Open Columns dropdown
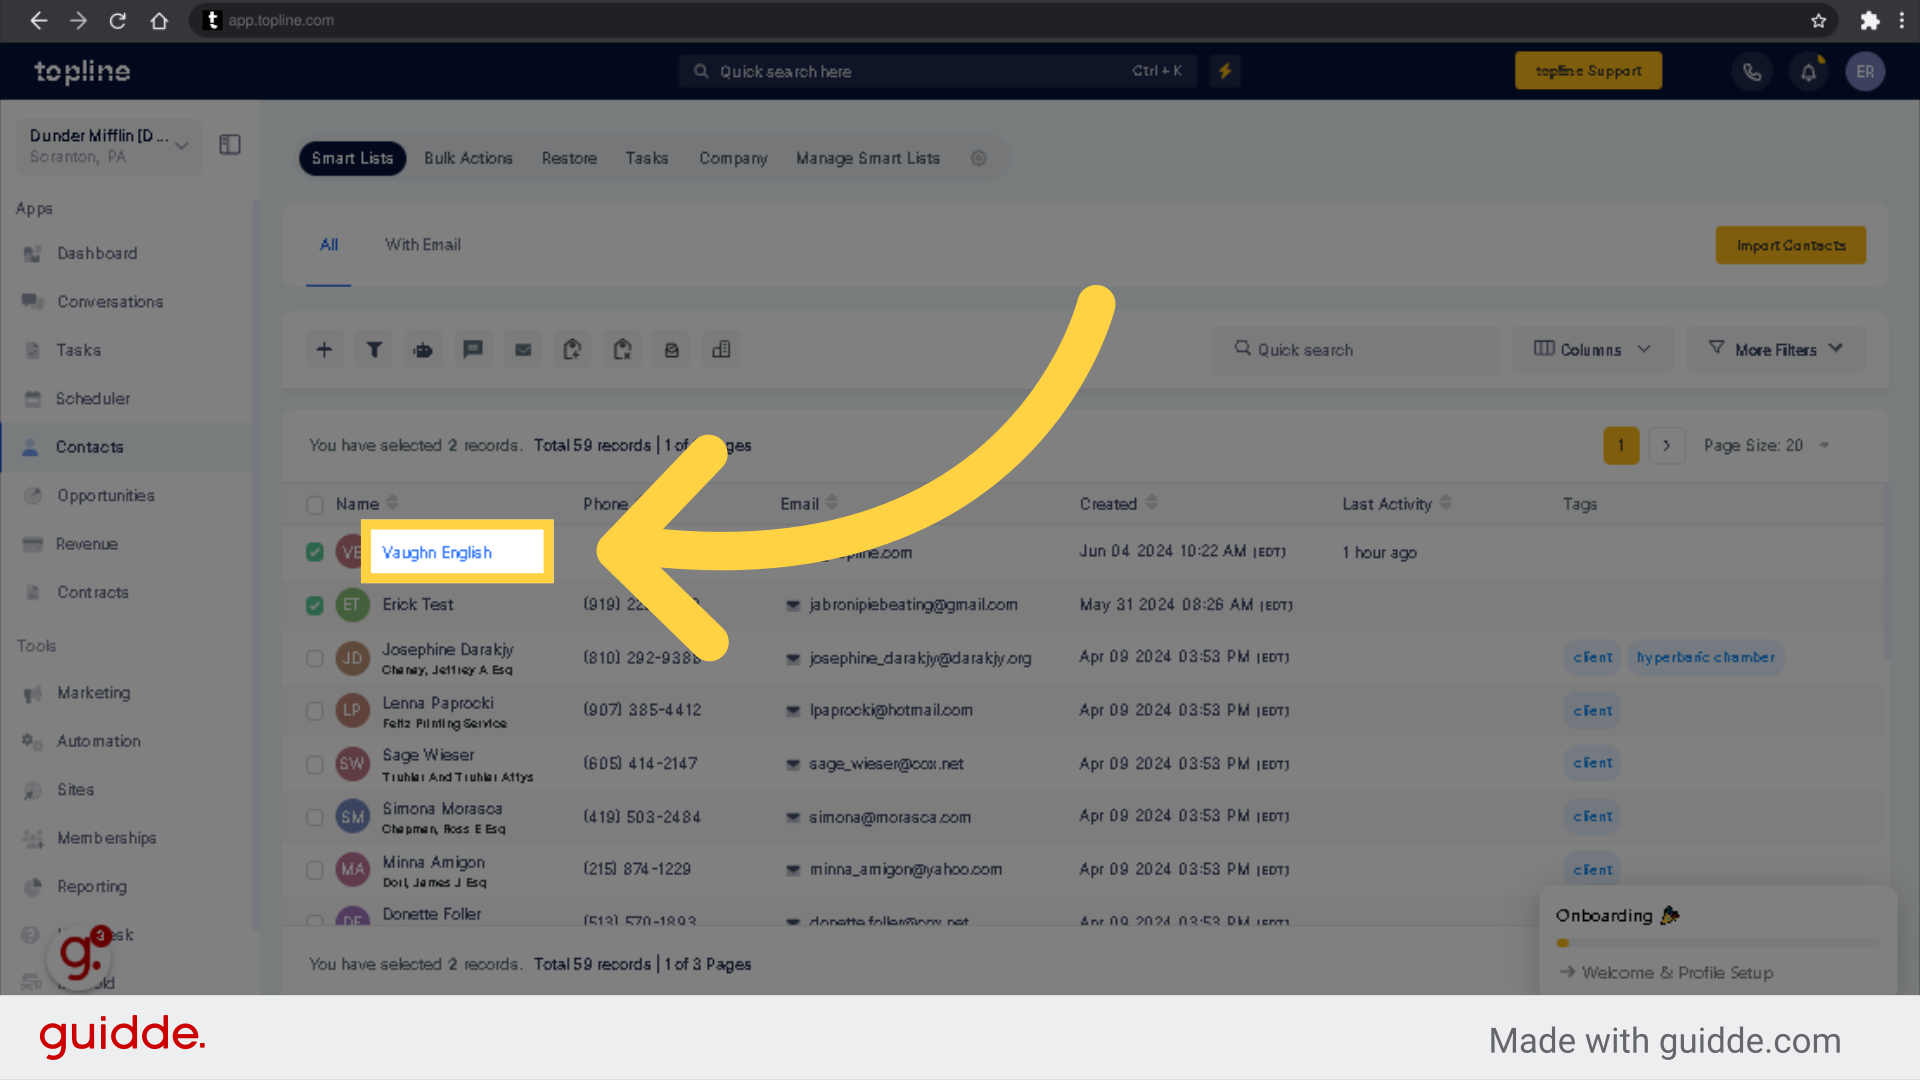The image size is (1920, 1080). (x=1592, y=350)
